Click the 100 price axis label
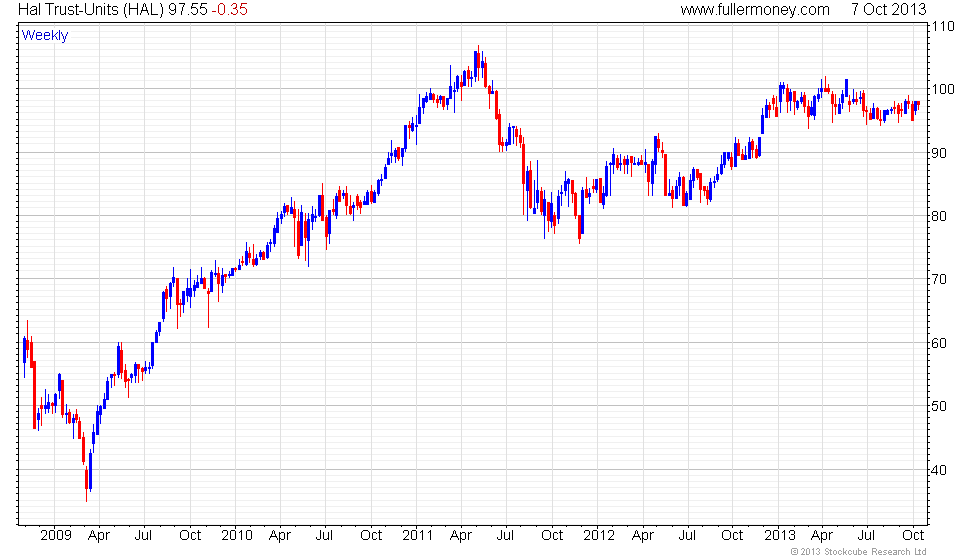 pos(942,89)
